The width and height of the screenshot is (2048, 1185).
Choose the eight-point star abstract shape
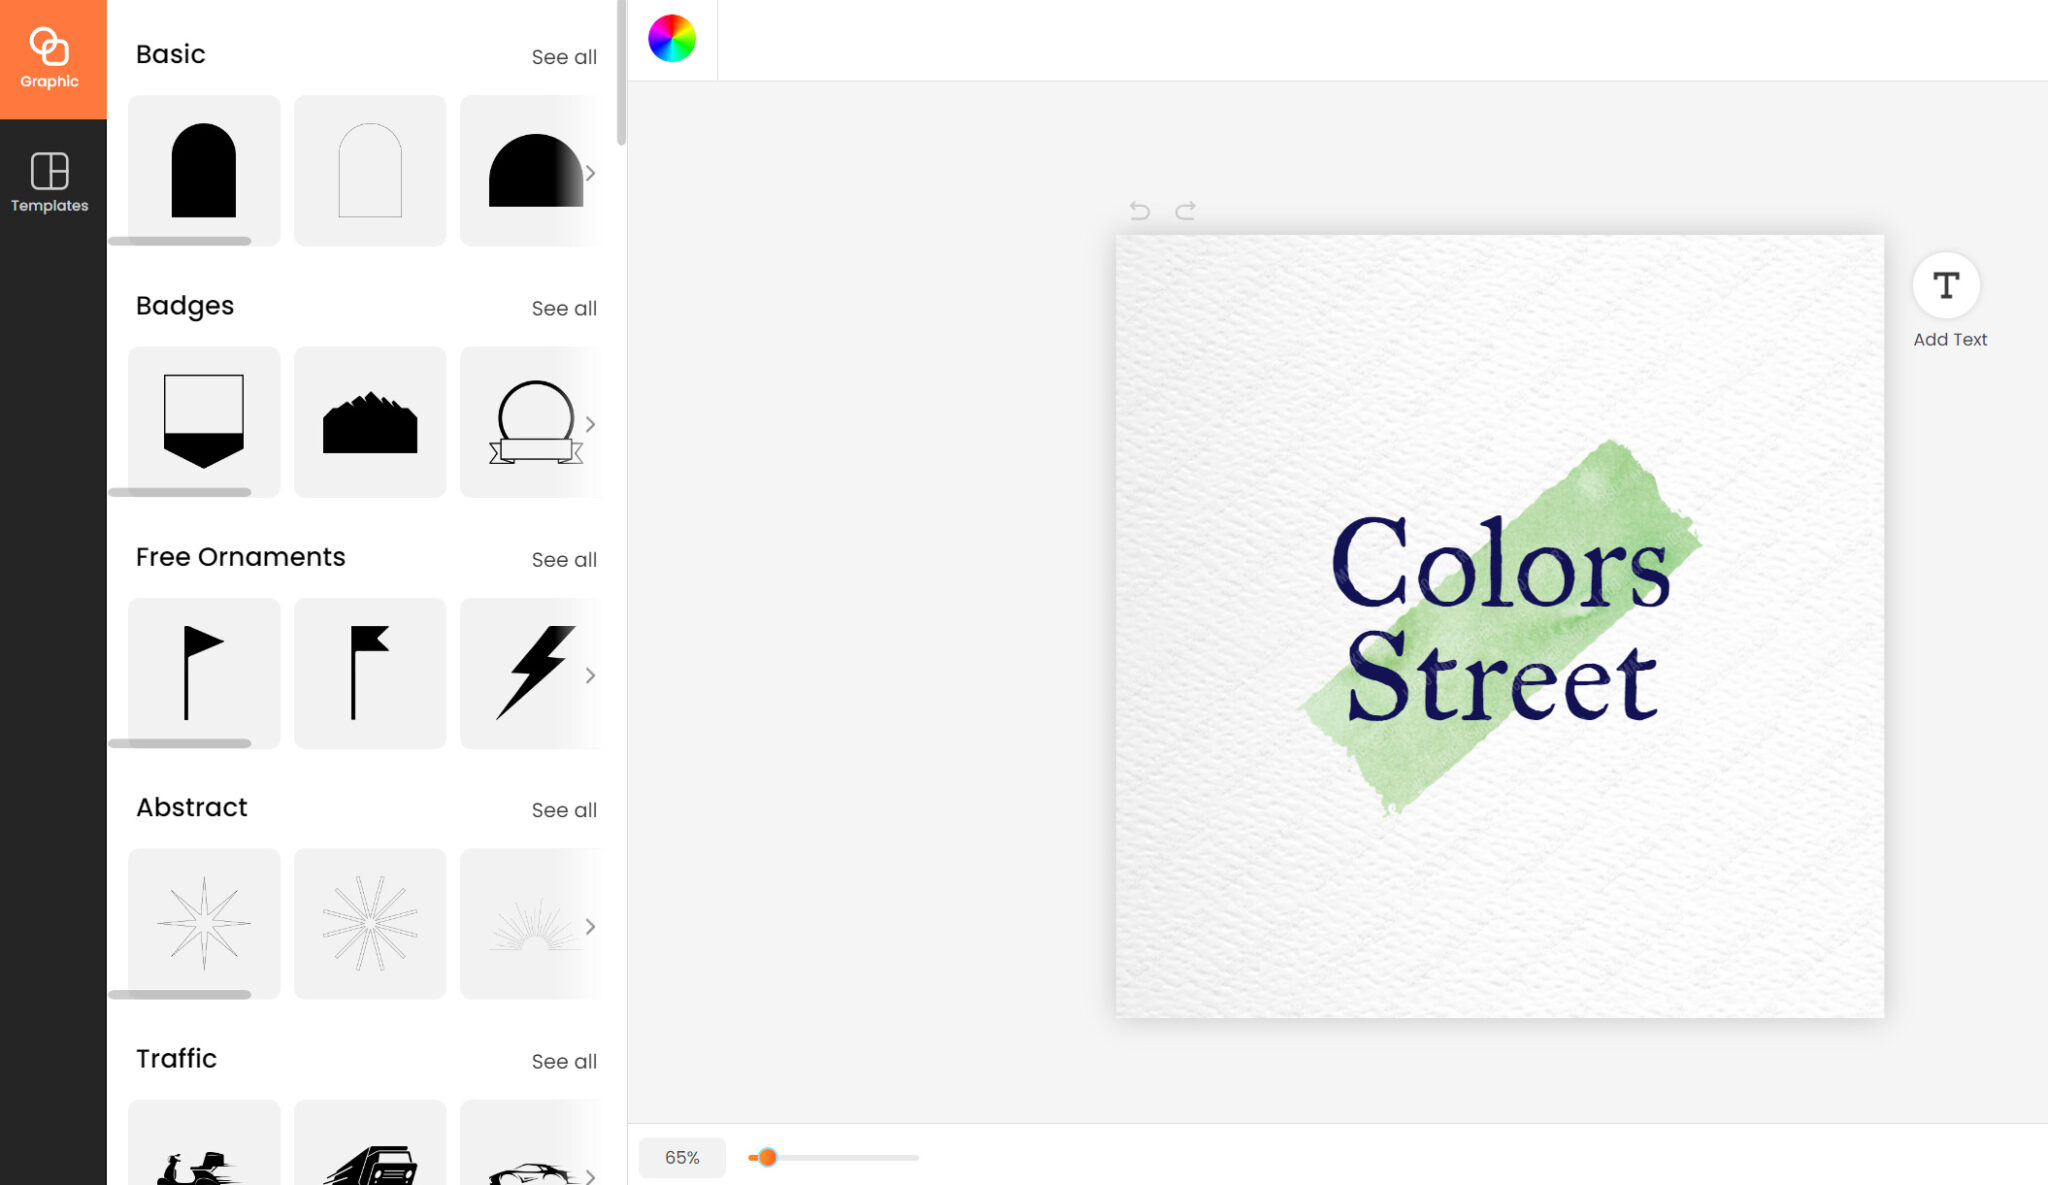click(204, 923)
